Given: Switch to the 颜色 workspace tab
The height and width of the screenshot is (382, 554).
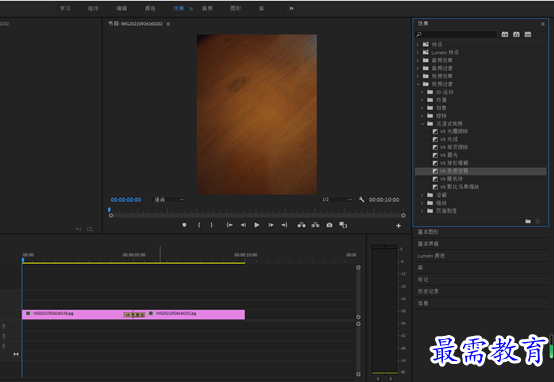Looking at the screenshot, I should click(x=150, y=8).
